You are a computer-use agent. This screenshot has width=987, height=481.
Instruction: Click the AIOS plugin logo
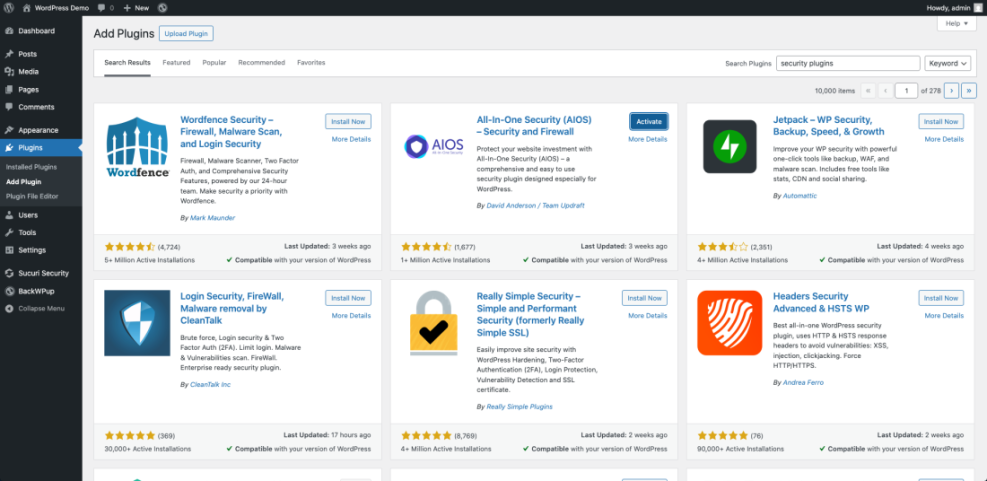click(434, 147)
